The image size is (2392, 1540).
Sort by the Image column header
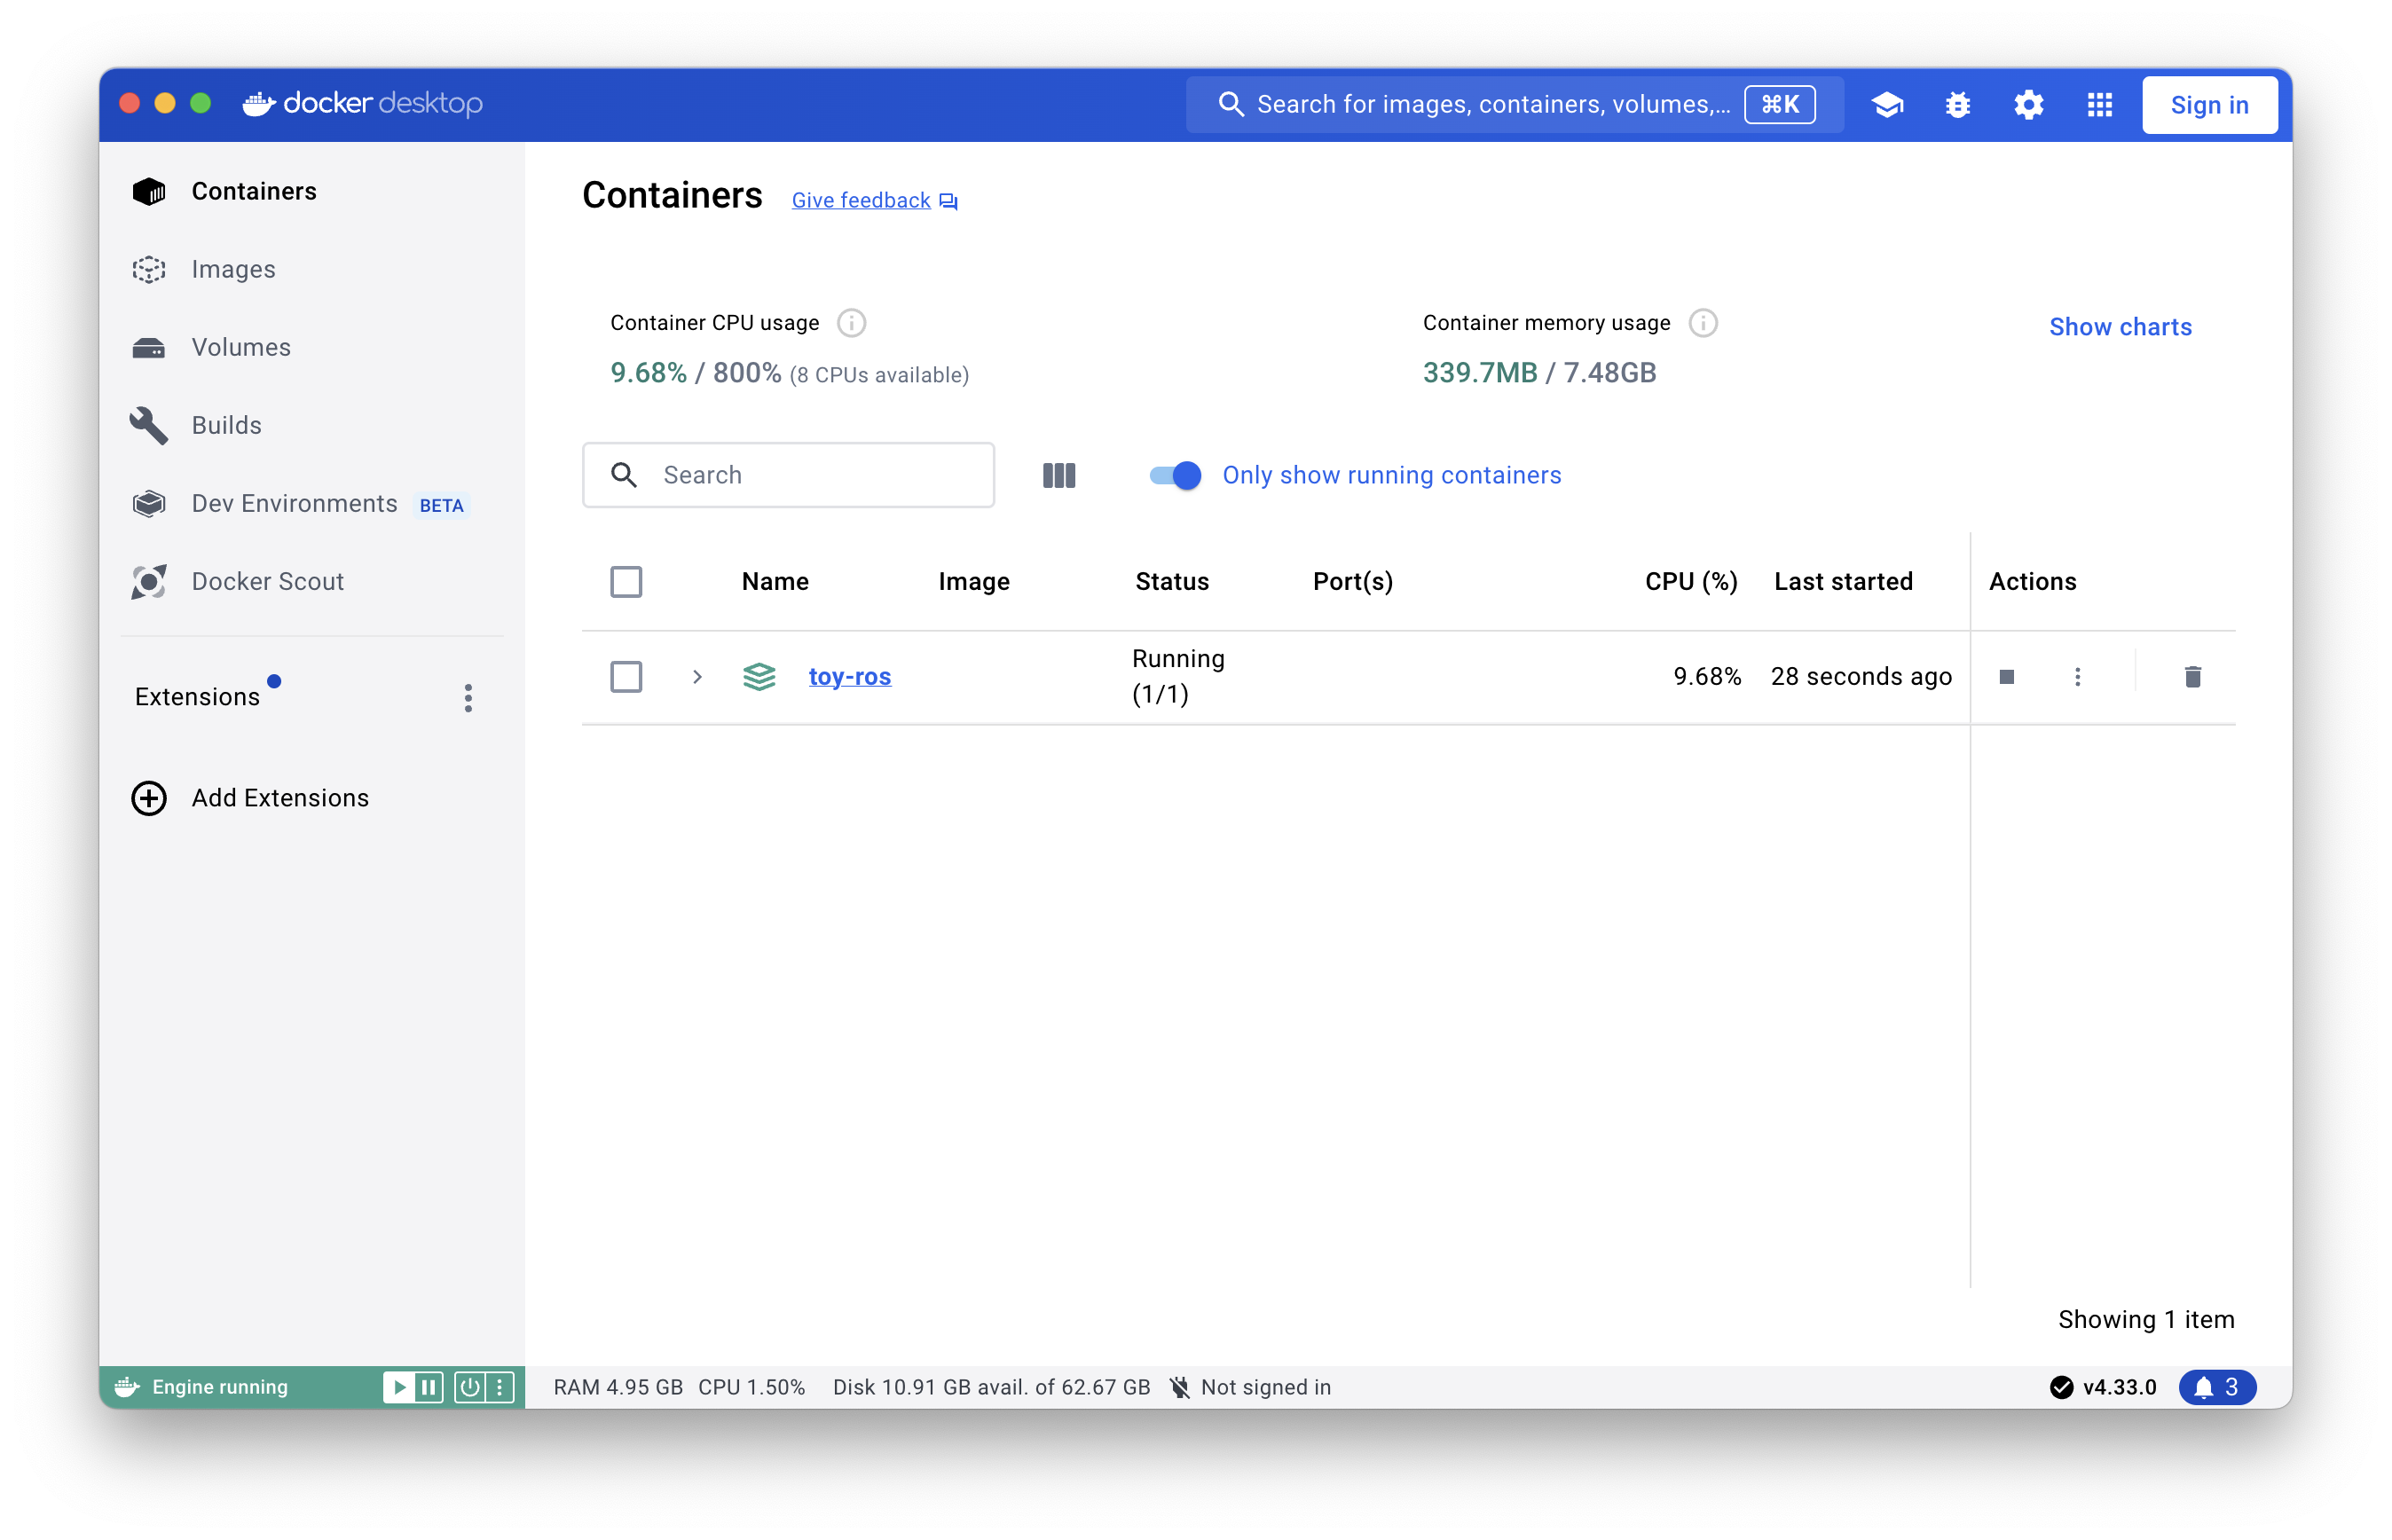point(974,582)
